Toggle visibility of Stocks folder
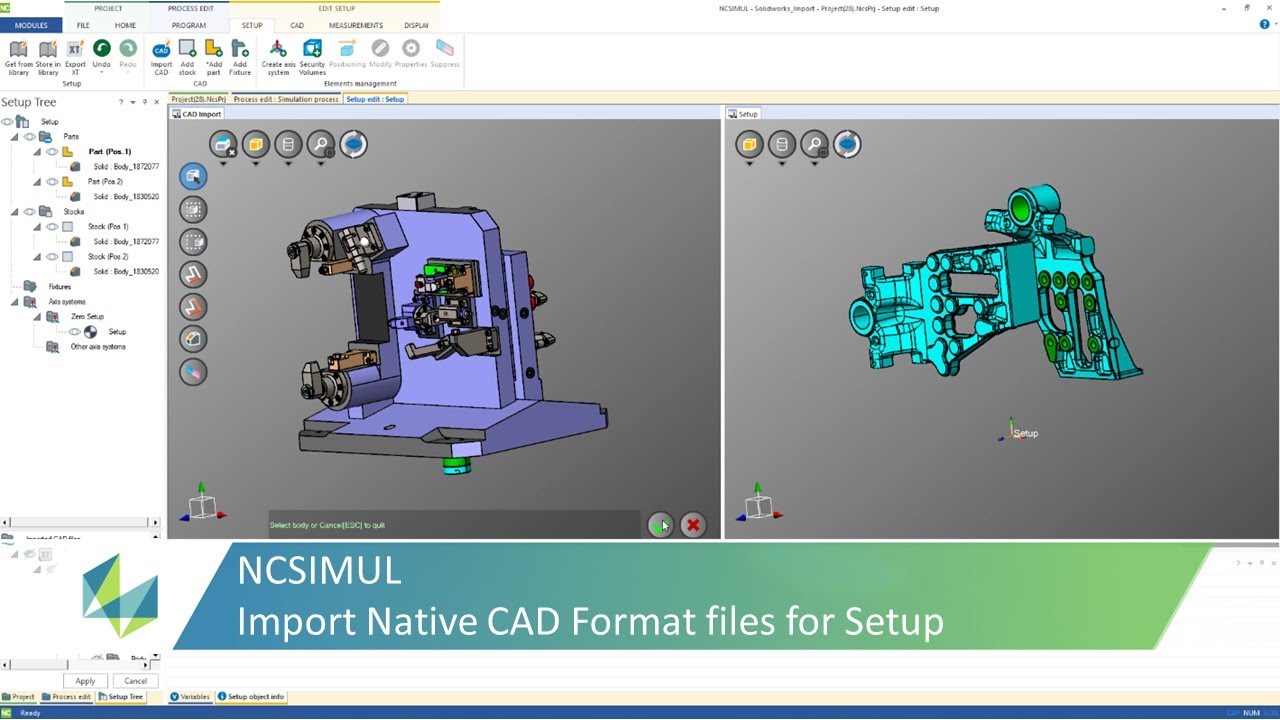The height and width of the screenshot is (720, 1280). click(x=29, y=212)
